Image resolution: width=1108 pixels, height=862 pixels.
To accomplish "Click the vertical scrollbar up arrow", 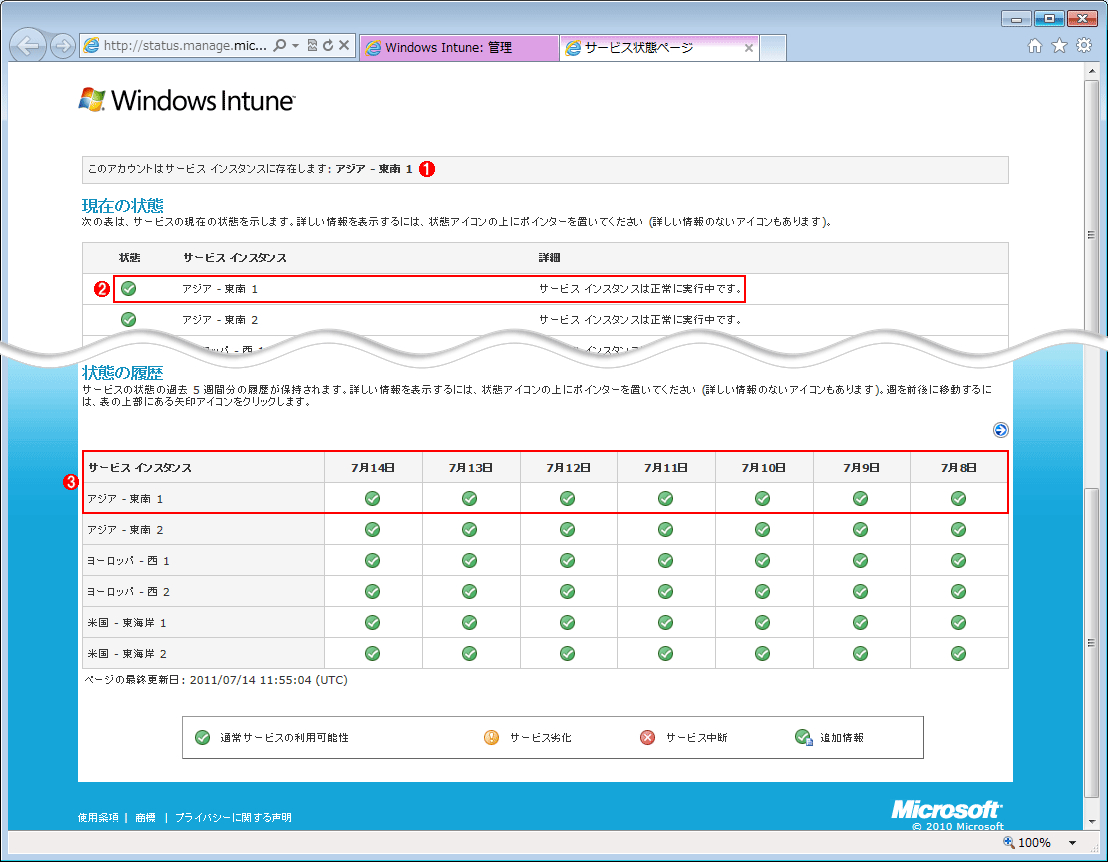I will coord(1092,71).
